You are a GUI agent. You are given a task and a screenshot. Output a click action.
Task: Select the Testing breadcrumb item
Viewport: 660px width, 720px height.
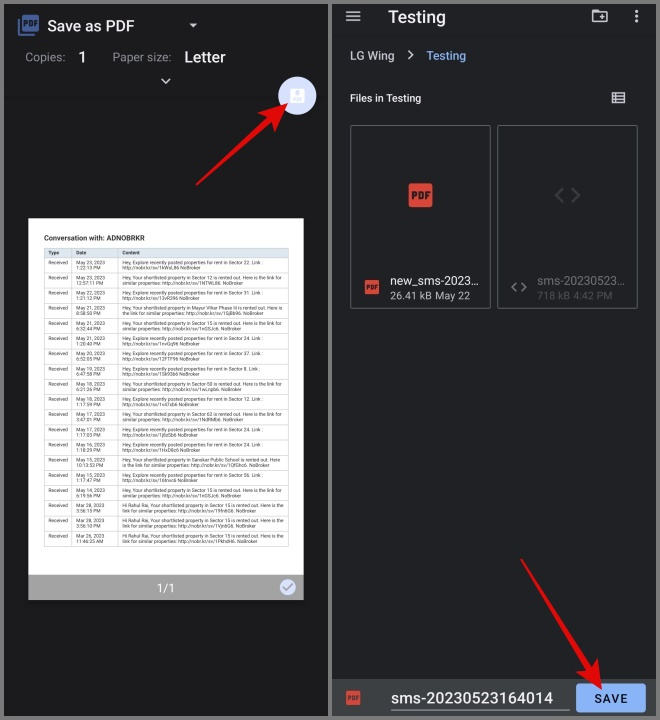tap(446, 56)
